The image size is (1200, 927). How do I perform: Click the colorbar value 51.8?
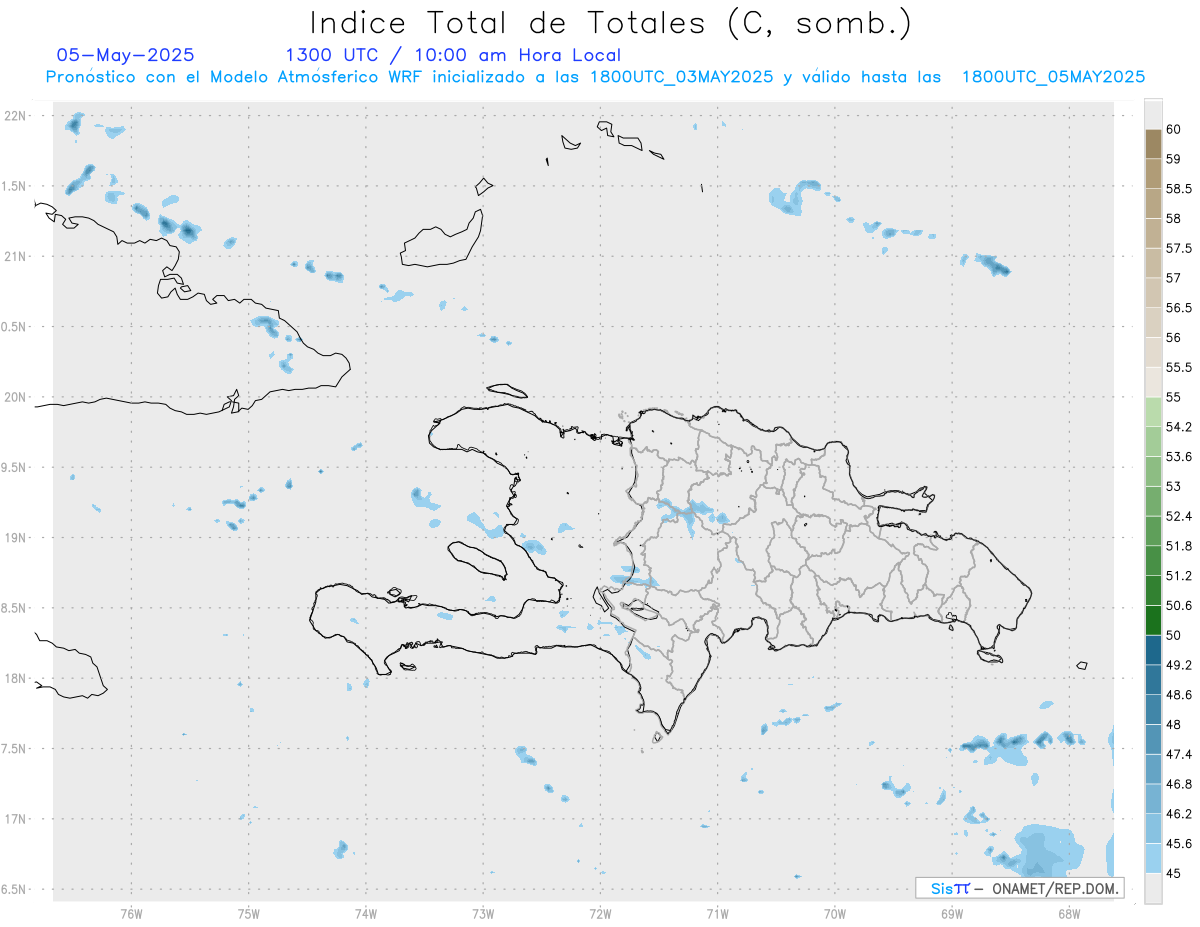1178,546
